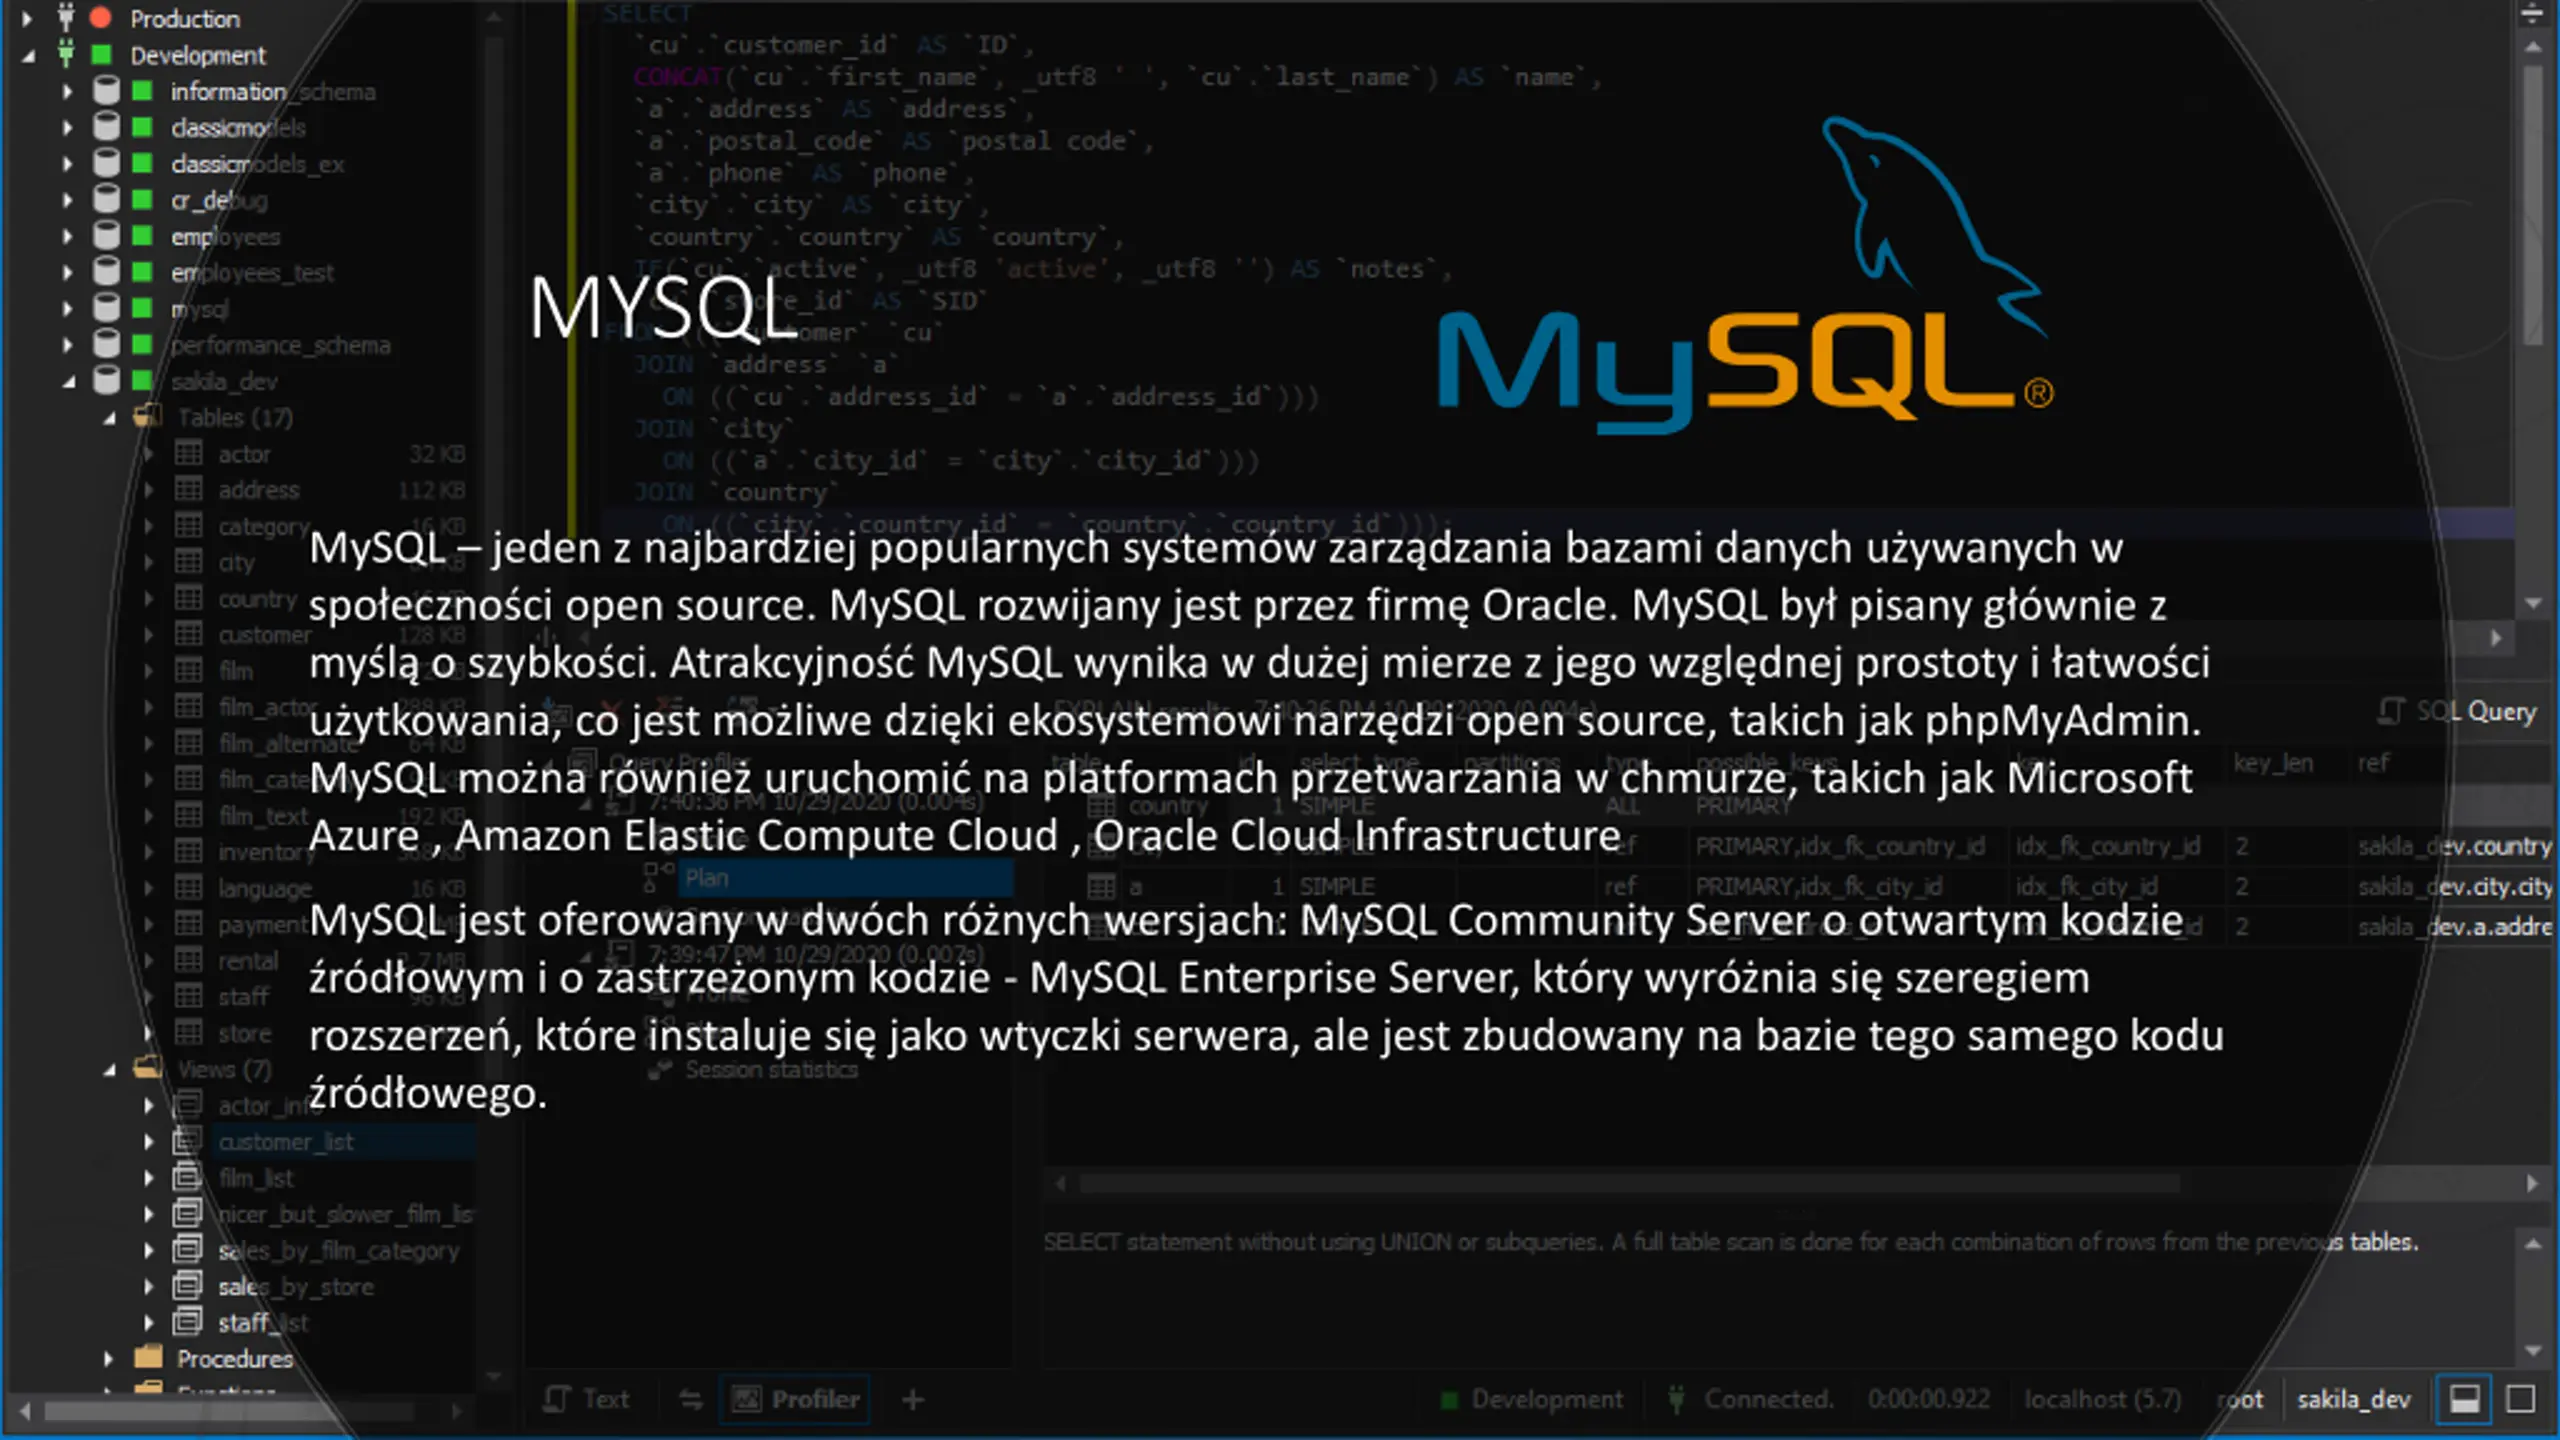The height and width of the screenshot is (1440, 2560).
Task: Expand the information_schema database
Action: [67, 91]
